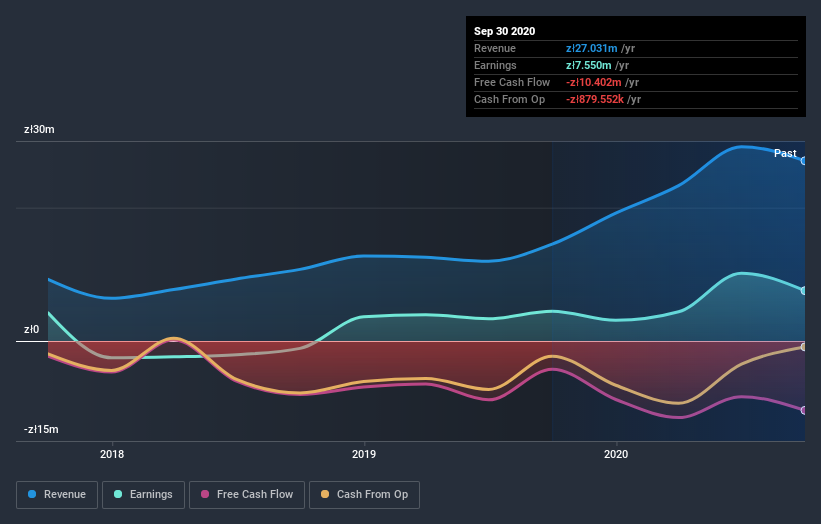Click the 2019 x-axis label

point(364,454)
